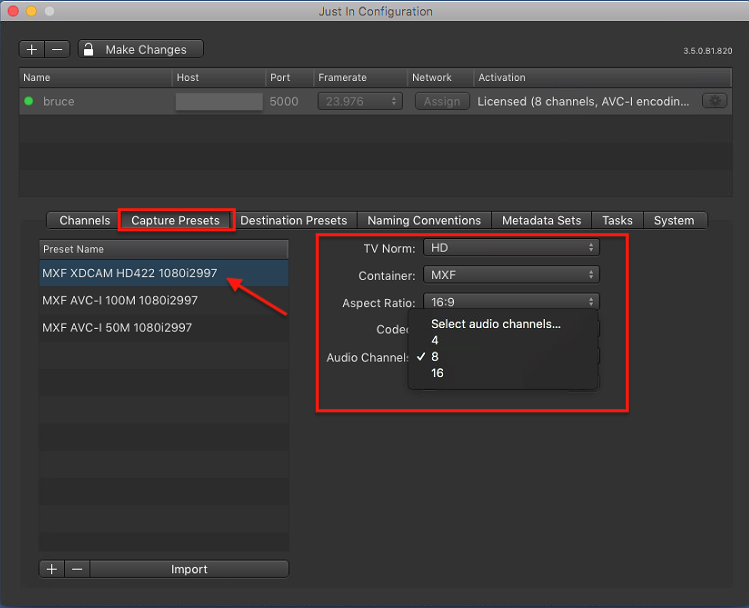This screenshot has width=749, height=608.
Task: Click the Preset Name column header
Action: tap(164, 249)
